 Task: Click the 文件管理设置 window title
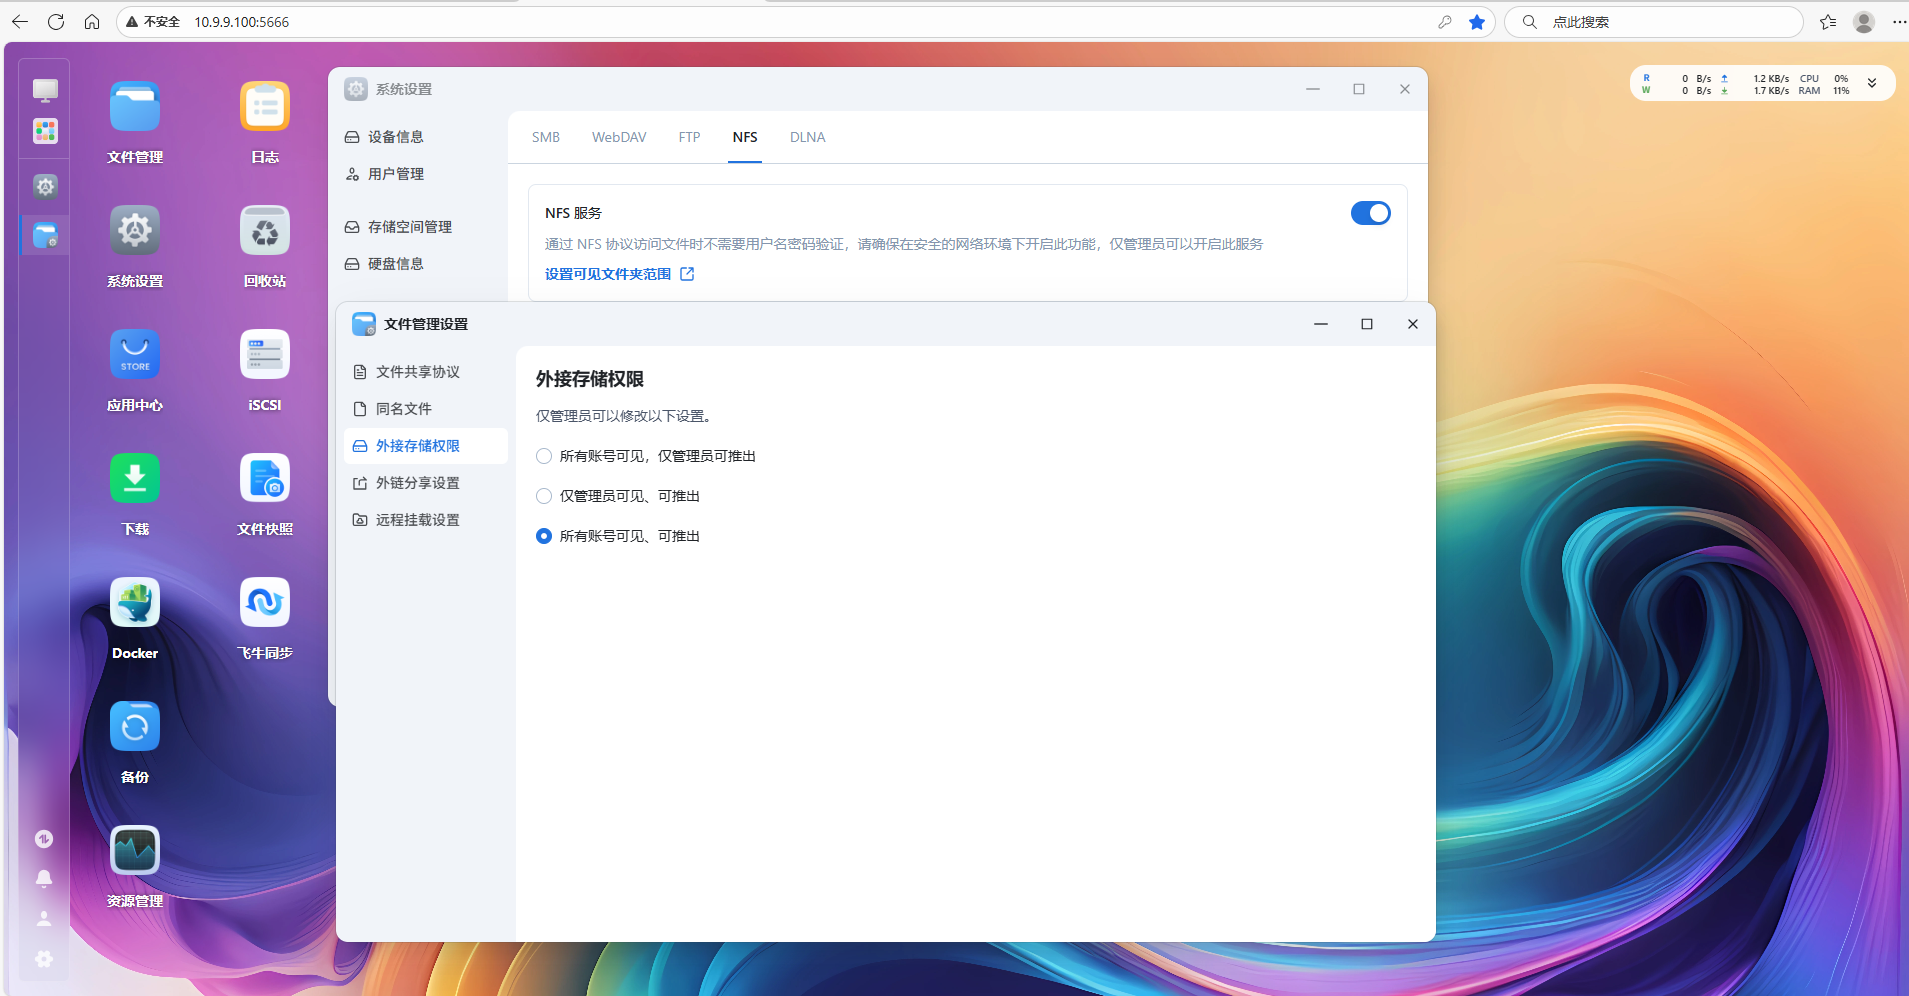426,324
